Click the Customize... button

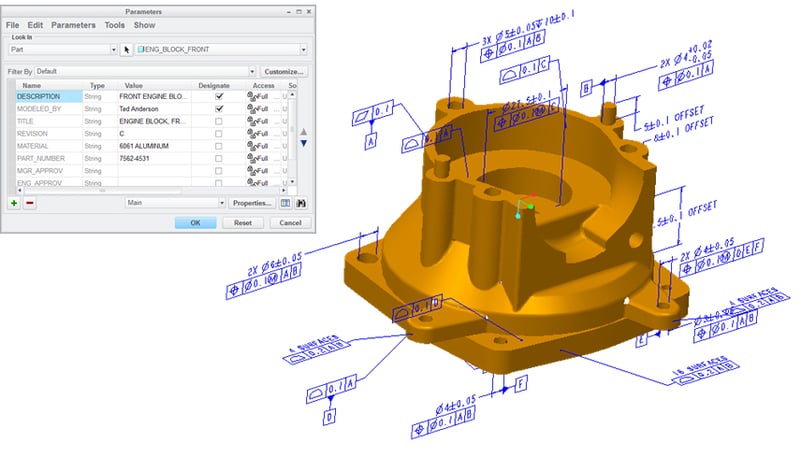tap(284, 72)
